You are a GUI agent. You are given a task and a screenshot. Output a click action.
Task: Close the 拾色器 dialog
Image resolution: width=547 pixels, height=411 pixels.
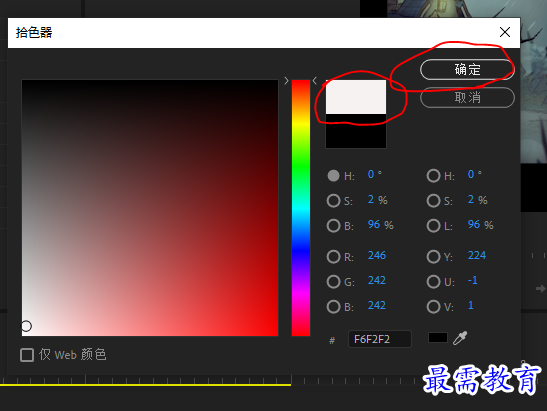pos(504,32)
